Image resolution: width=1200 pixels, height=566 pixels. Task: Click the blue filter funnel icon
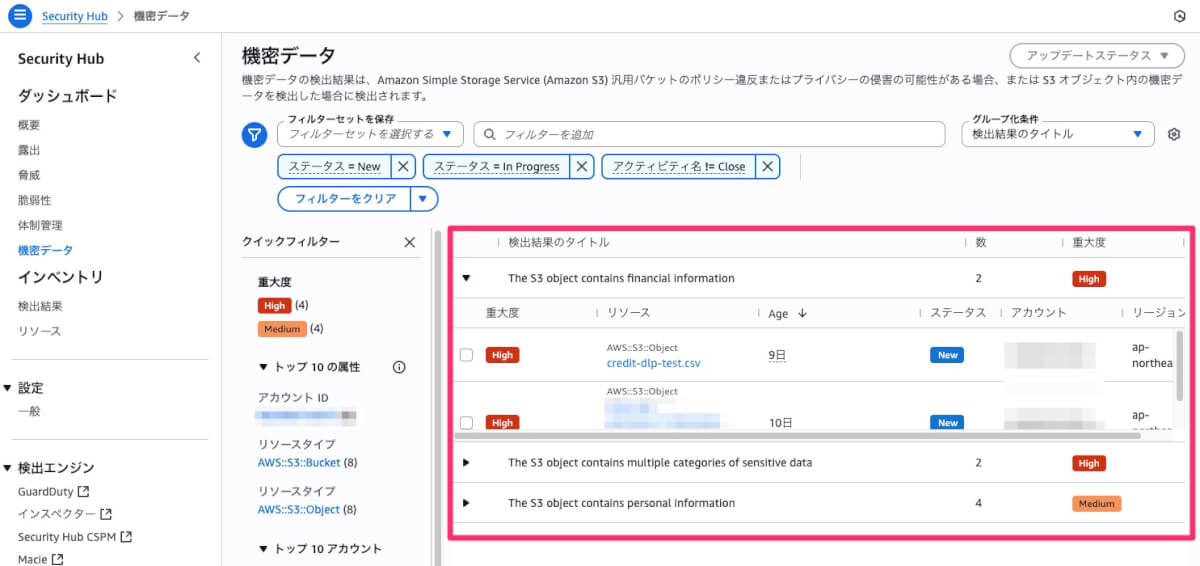click(255, 135)
